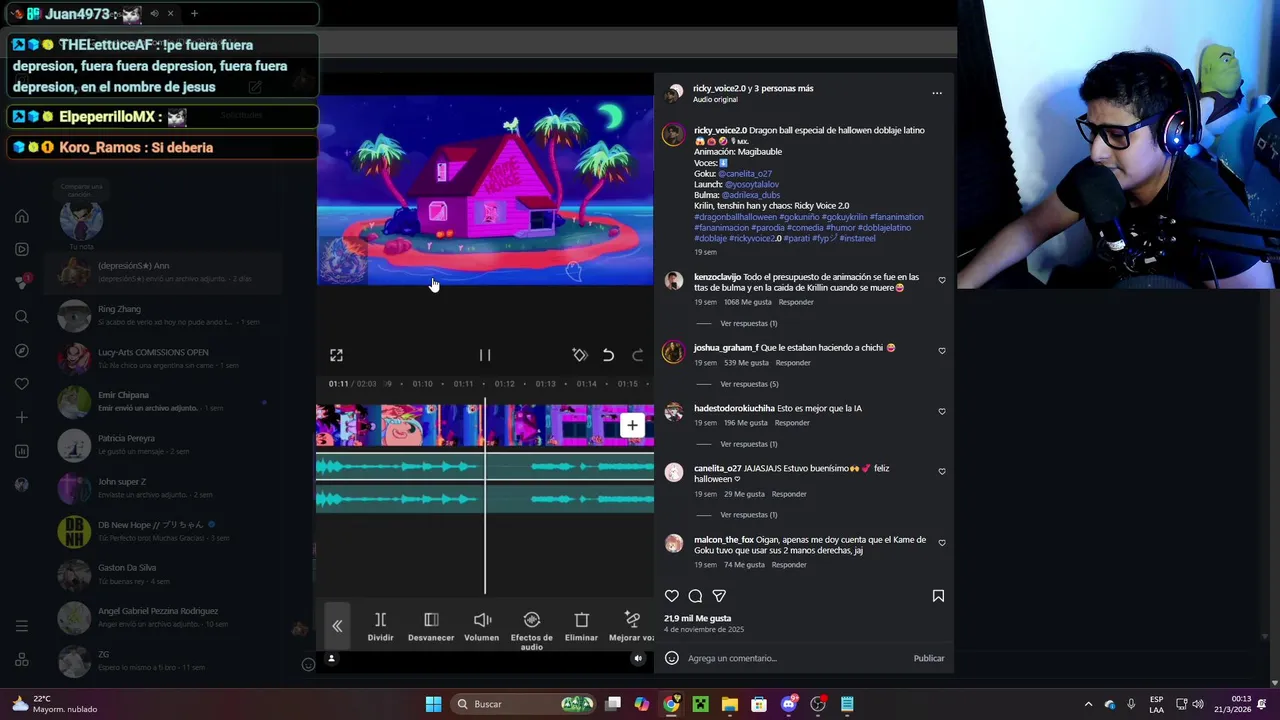Open Messages with the notification badge

click(22, 282)
